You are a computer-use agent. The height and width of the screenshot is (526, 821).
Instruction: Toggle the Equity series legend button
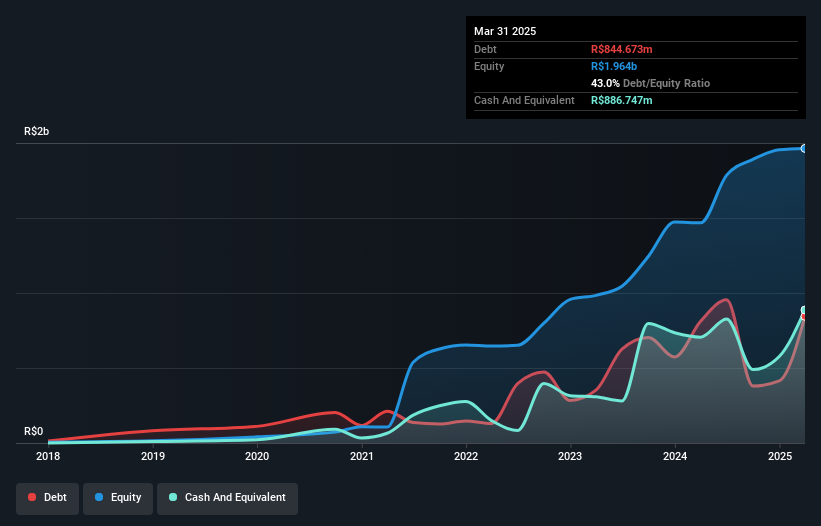(118, 498)
